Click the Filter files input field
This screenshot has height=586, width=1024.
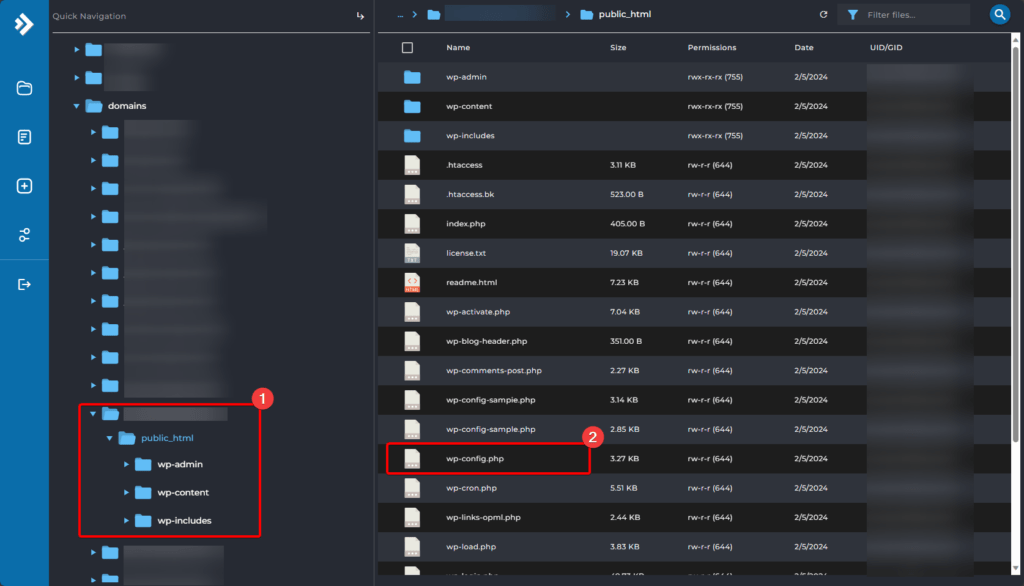click(x=914, y=15)
